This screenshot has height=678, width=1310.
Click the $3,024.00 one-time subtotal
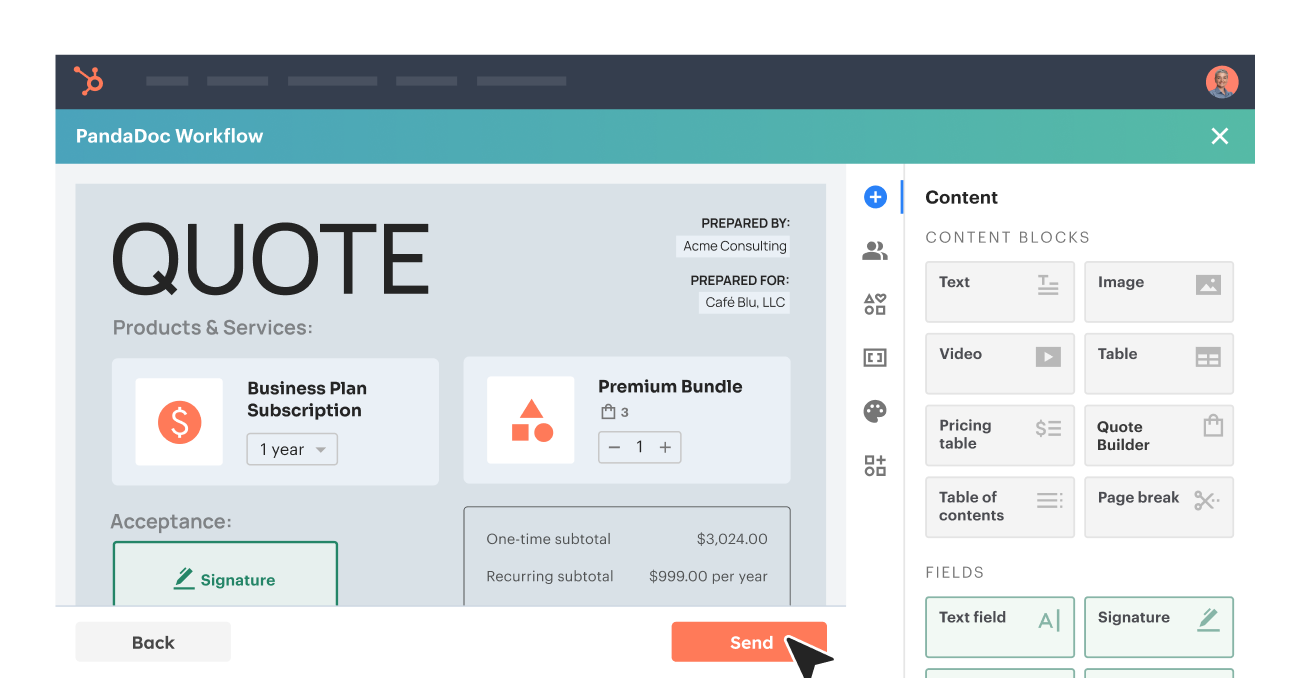click(732, 539)
